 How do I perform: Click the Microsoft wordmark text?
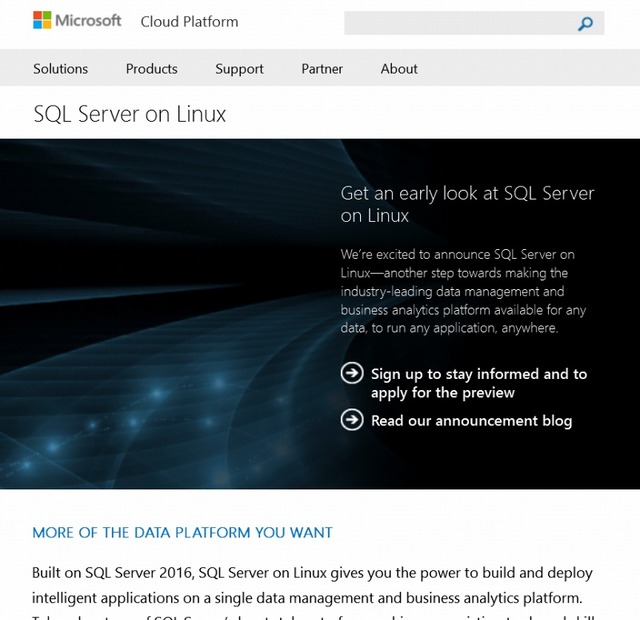[88, 20]
